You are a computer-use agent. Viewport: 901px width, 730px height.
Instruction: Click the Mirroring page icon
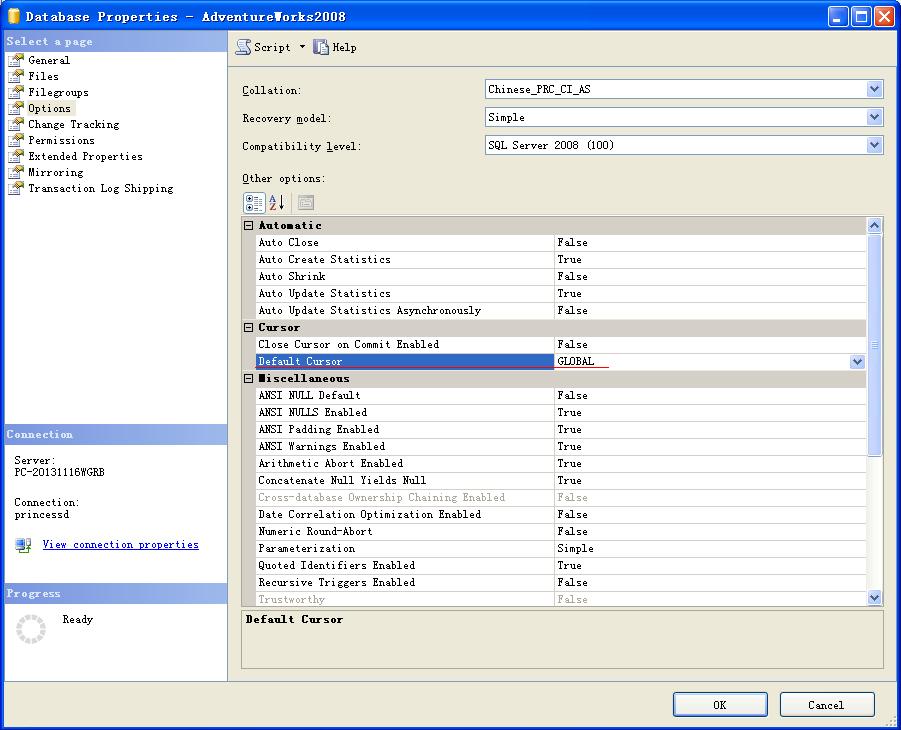[16, 172]
